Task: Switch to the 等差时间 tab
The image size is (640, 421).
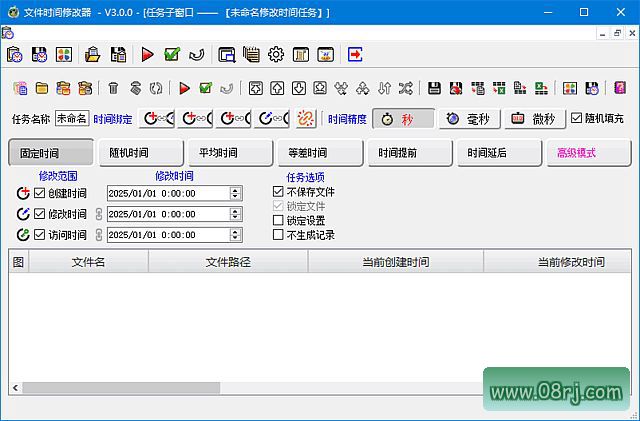Action: 320,153
